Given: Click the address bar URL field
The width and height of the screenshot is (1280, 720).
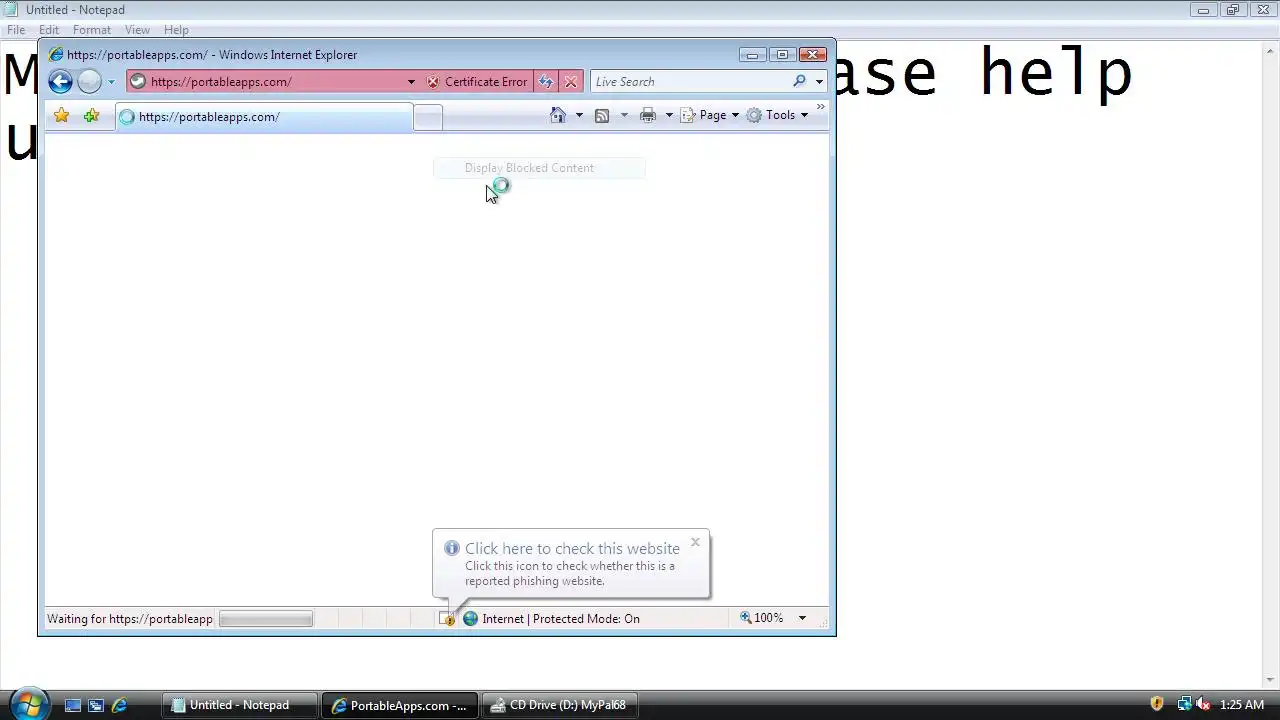Looking at the screenshot, I should [x=265, y=82].
